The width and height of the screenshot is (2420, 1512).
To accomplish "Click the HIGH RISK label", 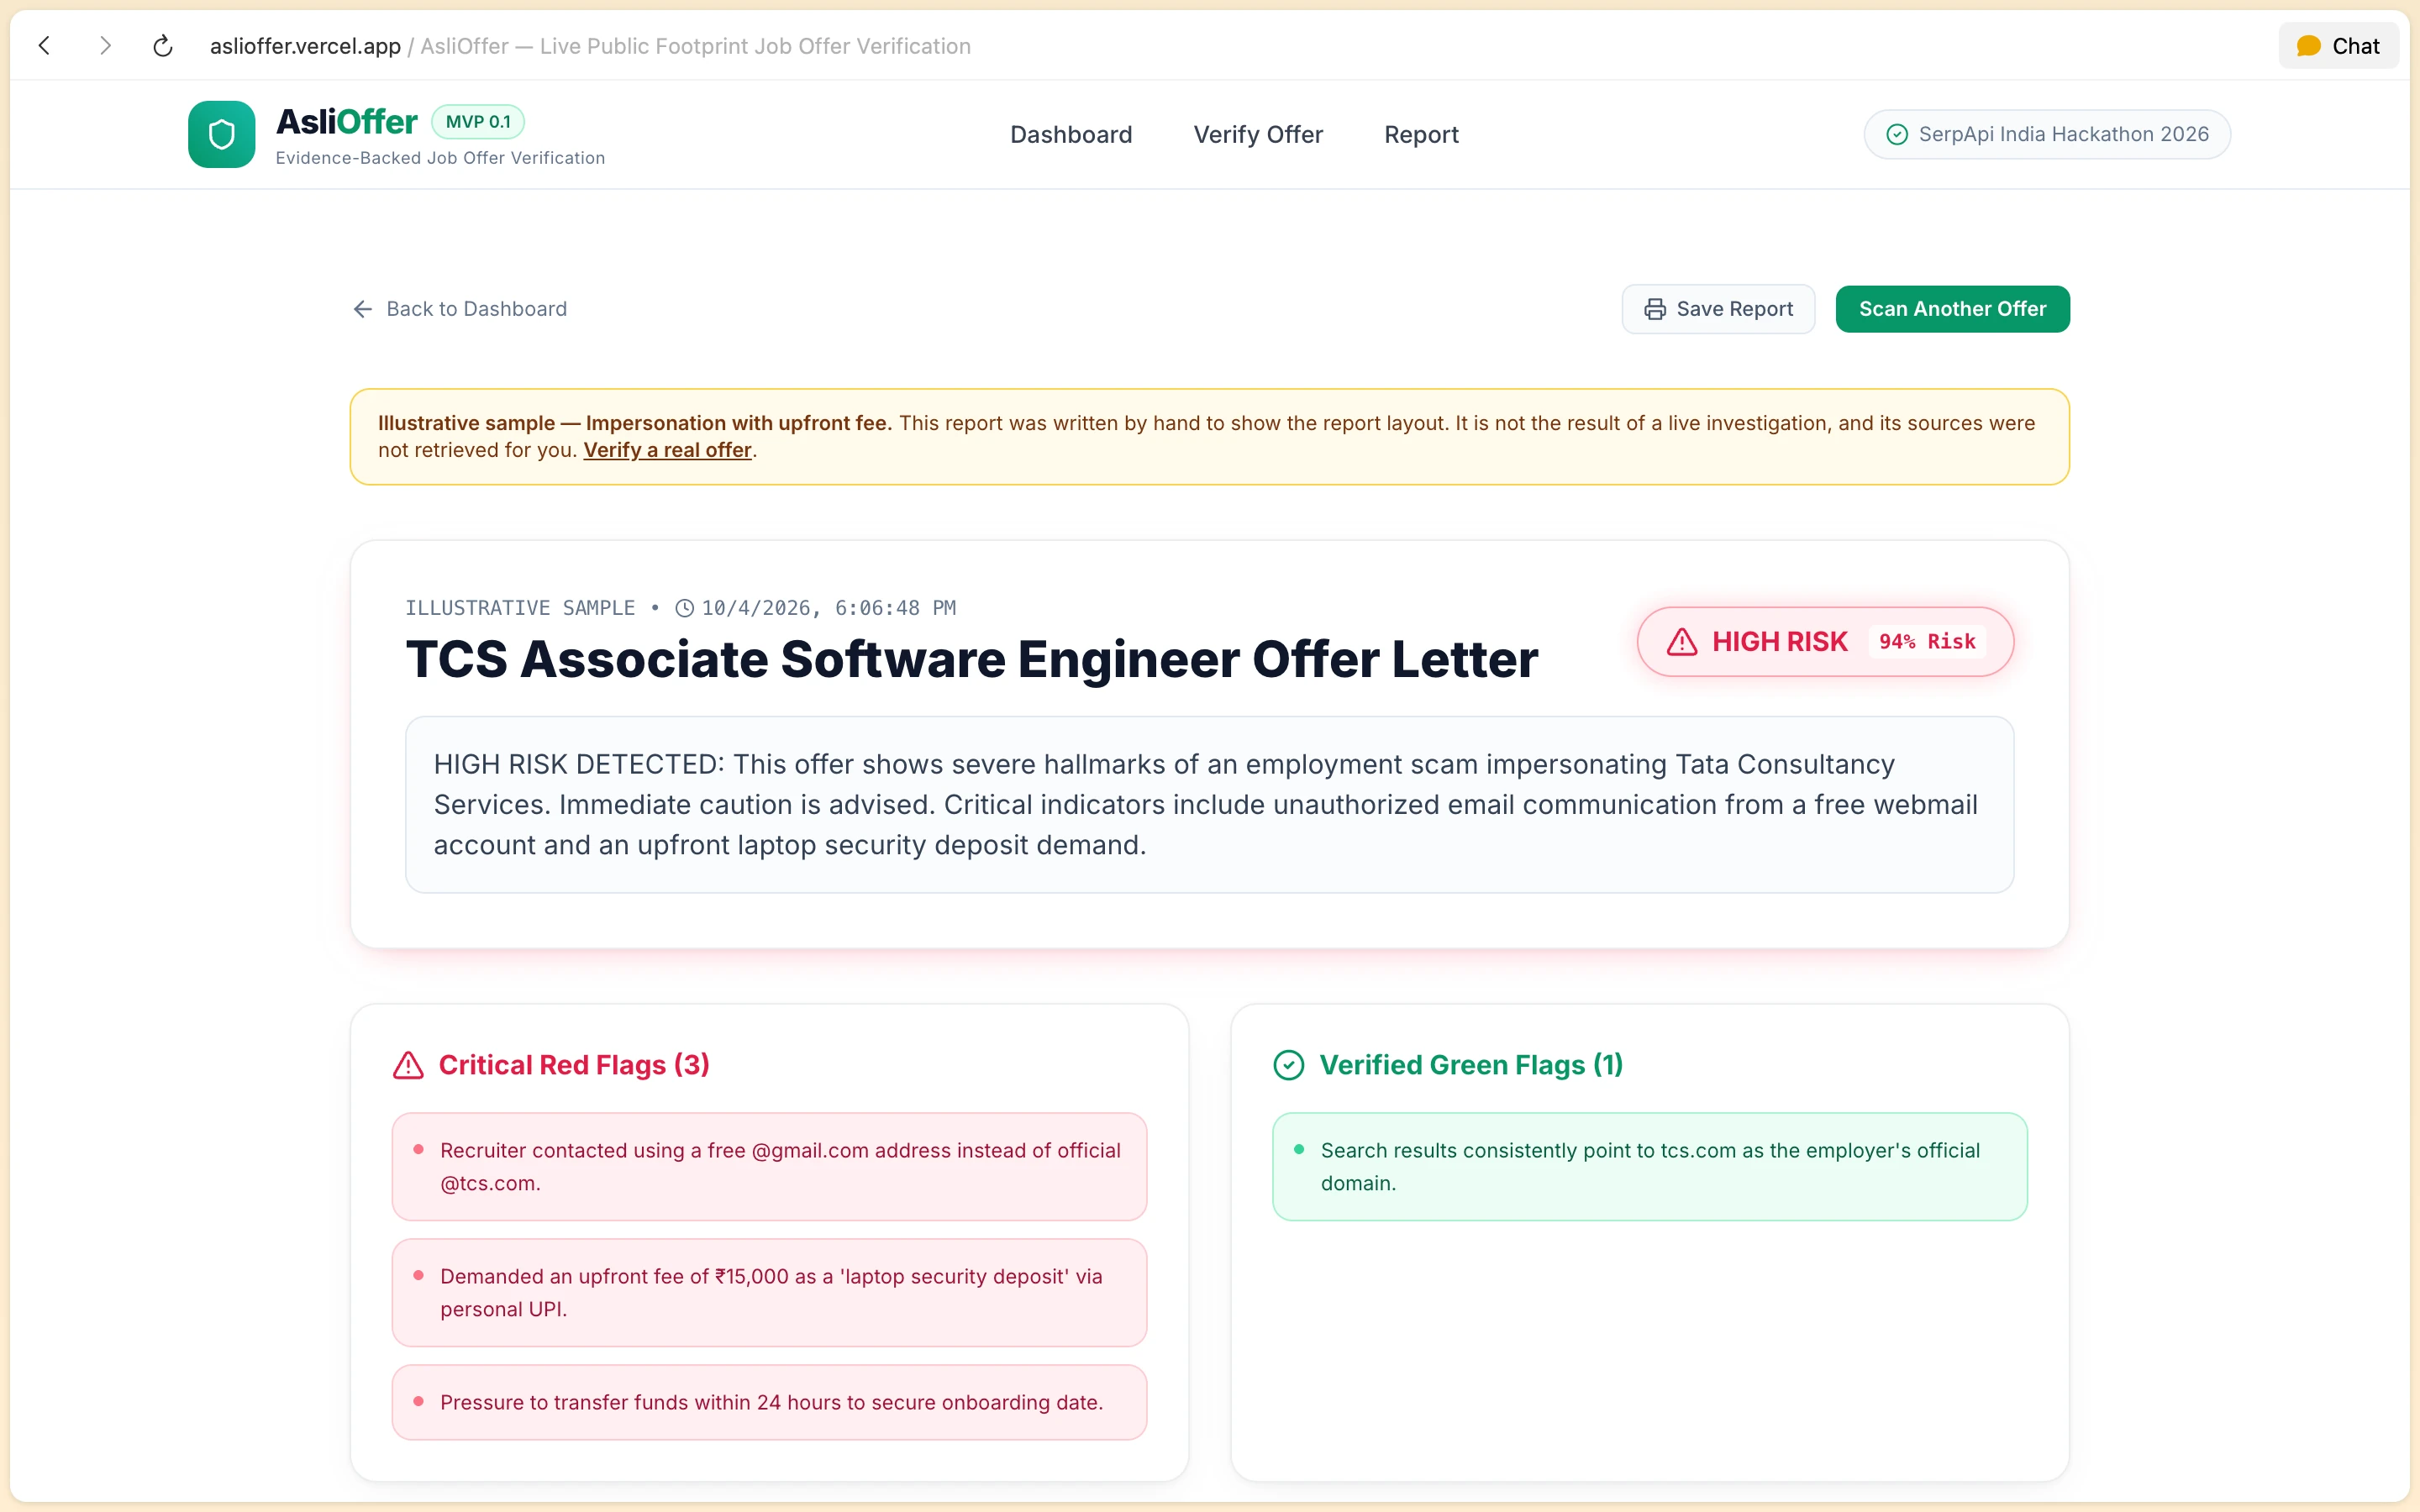I will (x=1779, y=642).
